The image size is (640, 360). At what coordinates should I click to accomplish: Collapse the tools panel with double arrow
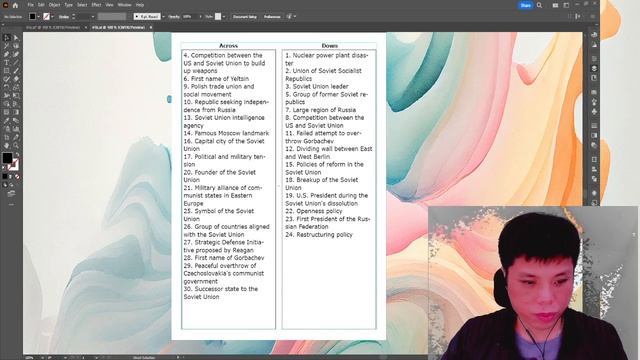pos(3,25)
